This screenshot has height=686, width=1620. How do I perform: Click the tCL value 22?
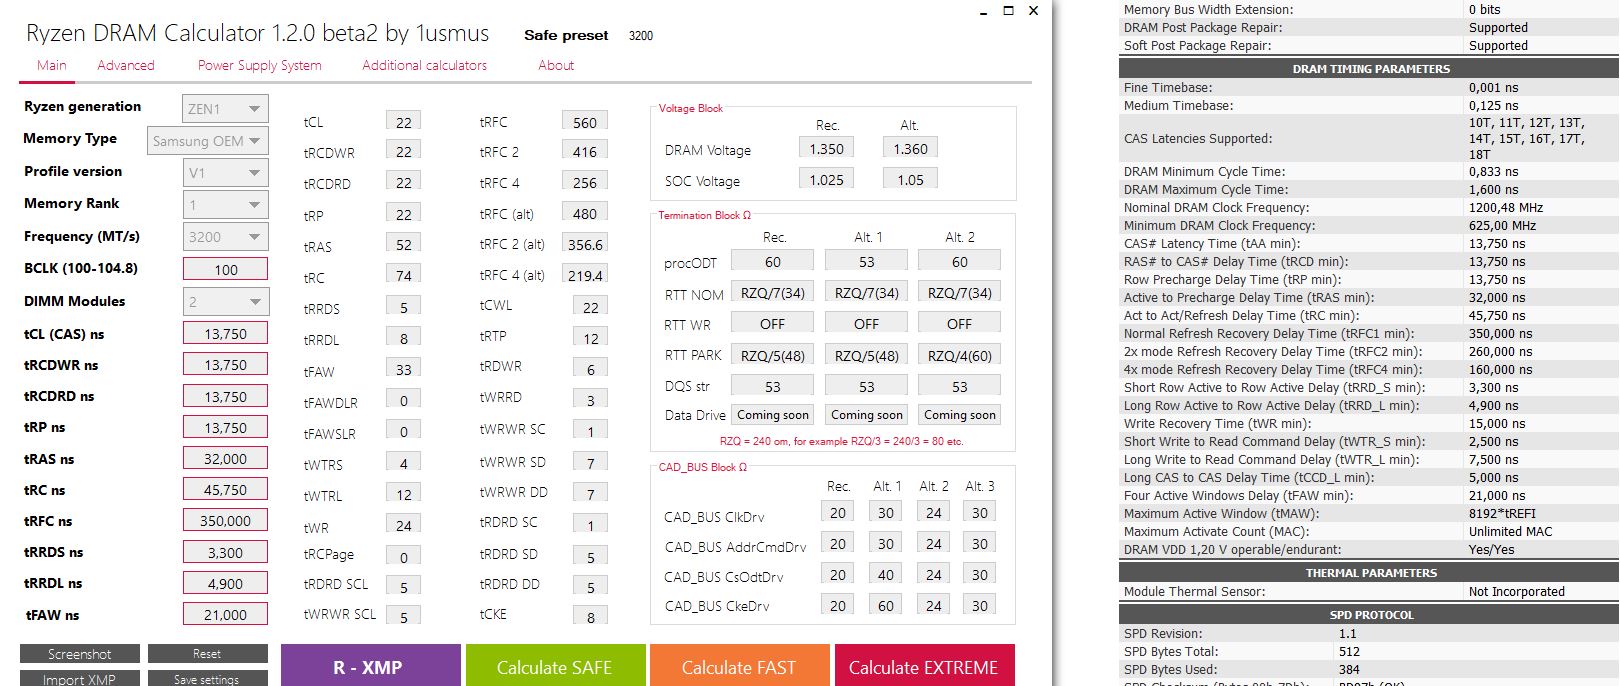pos(403,121)
